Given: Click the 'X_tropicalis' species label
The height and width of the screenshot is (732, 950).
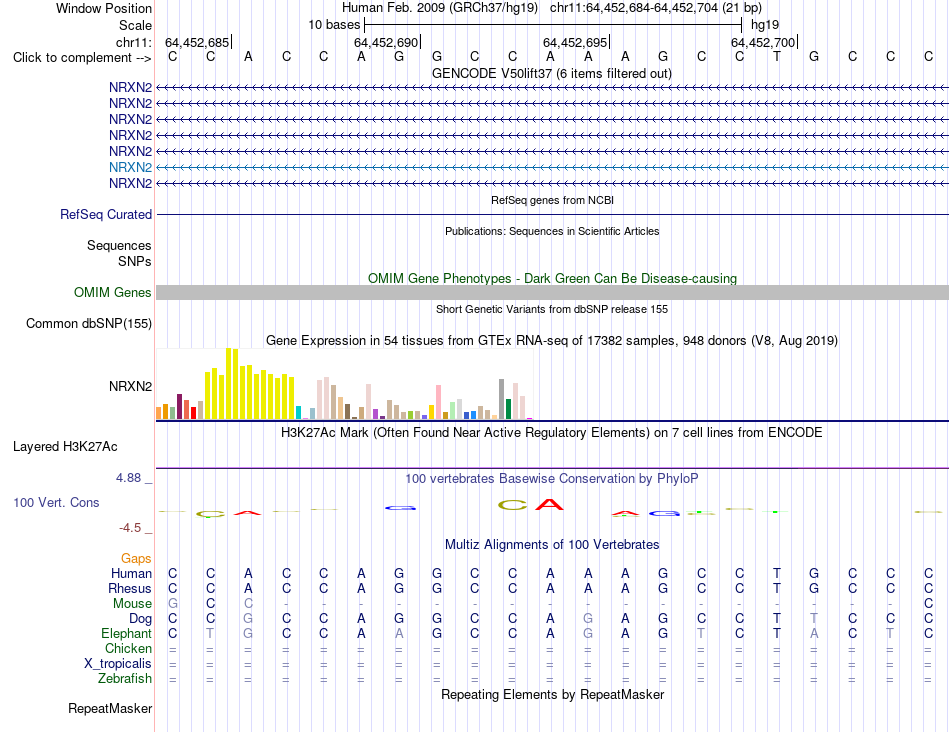Looking at the screenshot, I should coord(118,664).
